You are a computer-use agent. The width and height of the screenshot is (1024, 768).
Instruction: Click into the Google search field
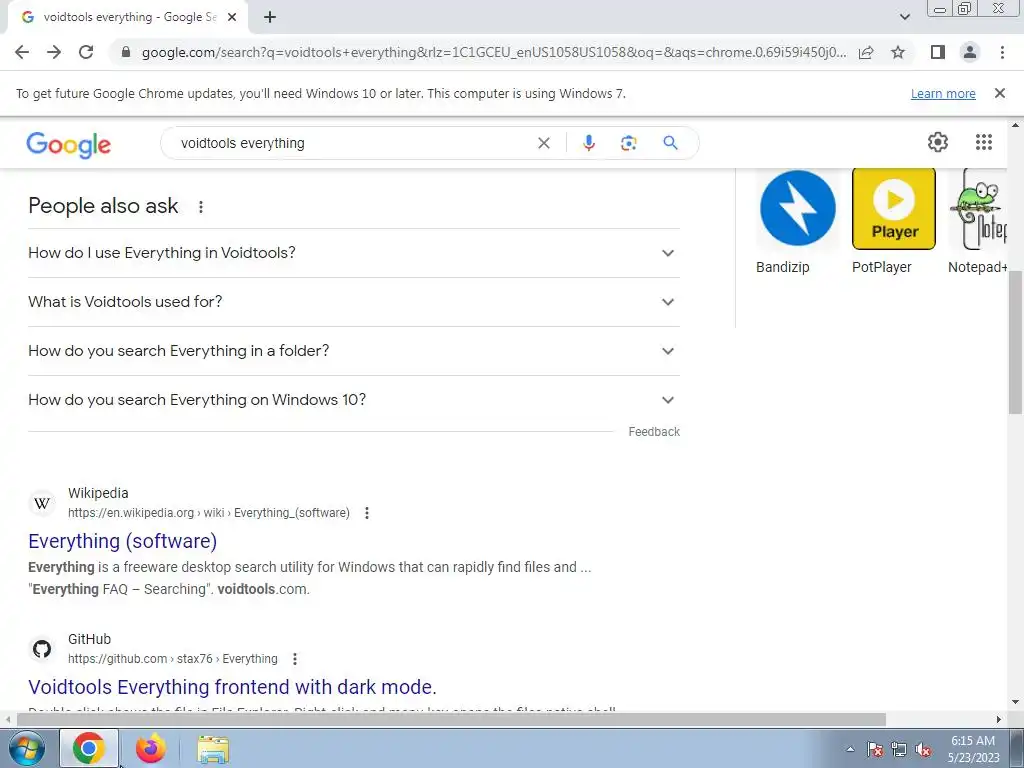click(353, 143)
